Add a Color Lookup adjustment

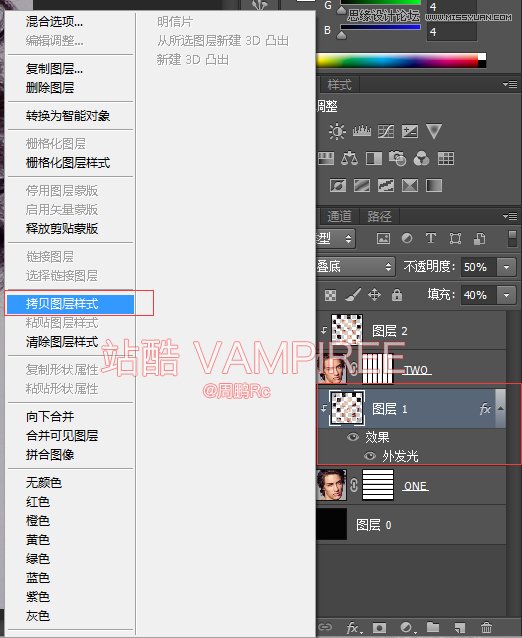(446, 158)
